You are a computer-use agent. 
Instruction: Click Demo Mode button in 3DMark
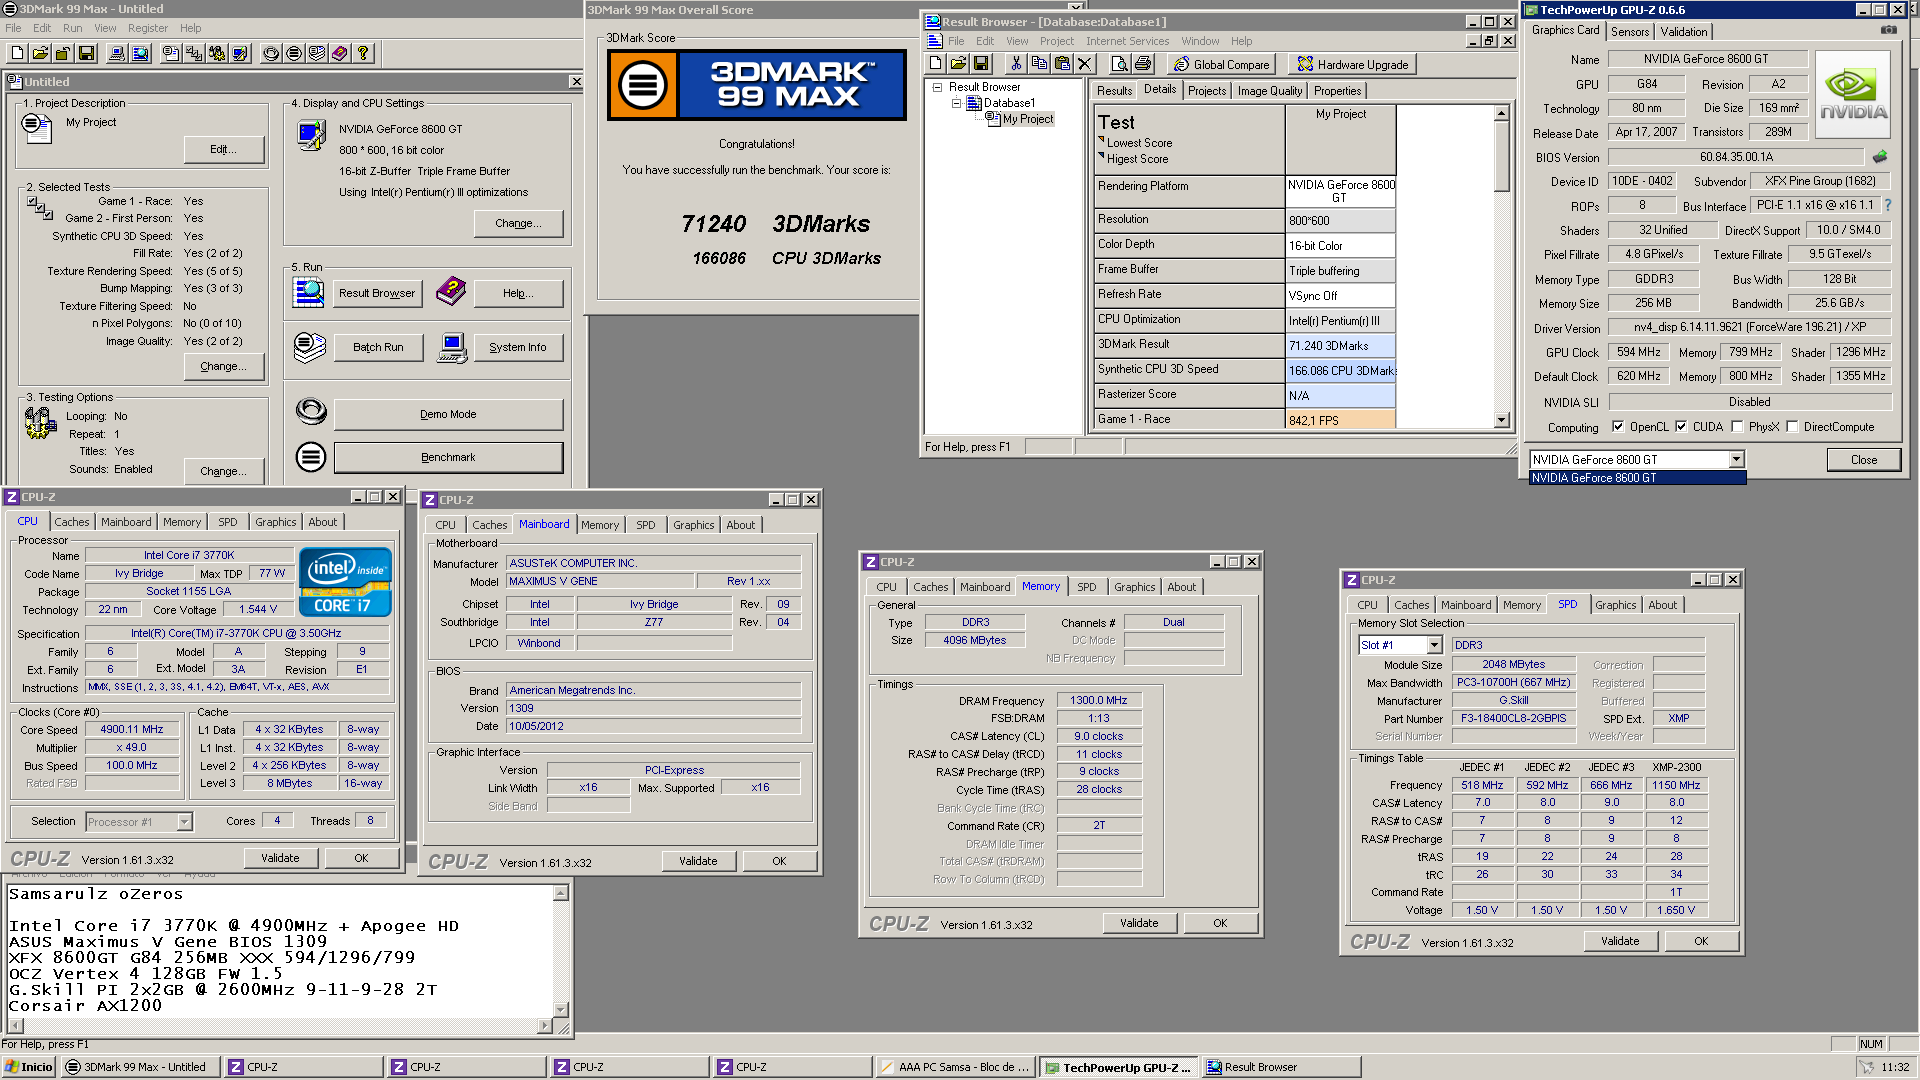coord(448,415)
